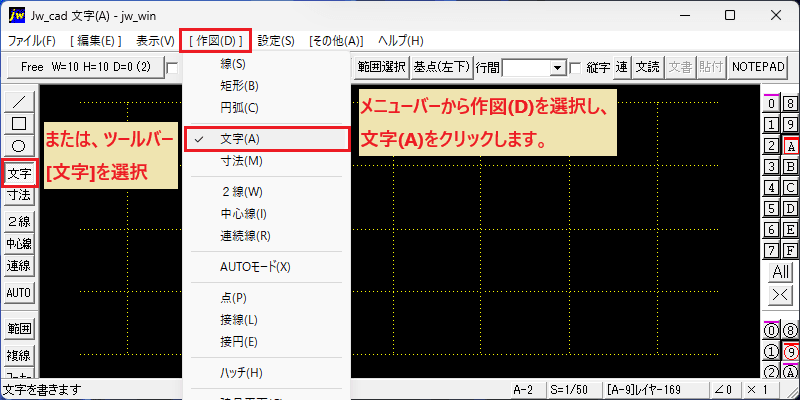Toggle the checkbox next to the Free W=10 button
The height and width of the screenshot is (400, 800).
point(172,68)
